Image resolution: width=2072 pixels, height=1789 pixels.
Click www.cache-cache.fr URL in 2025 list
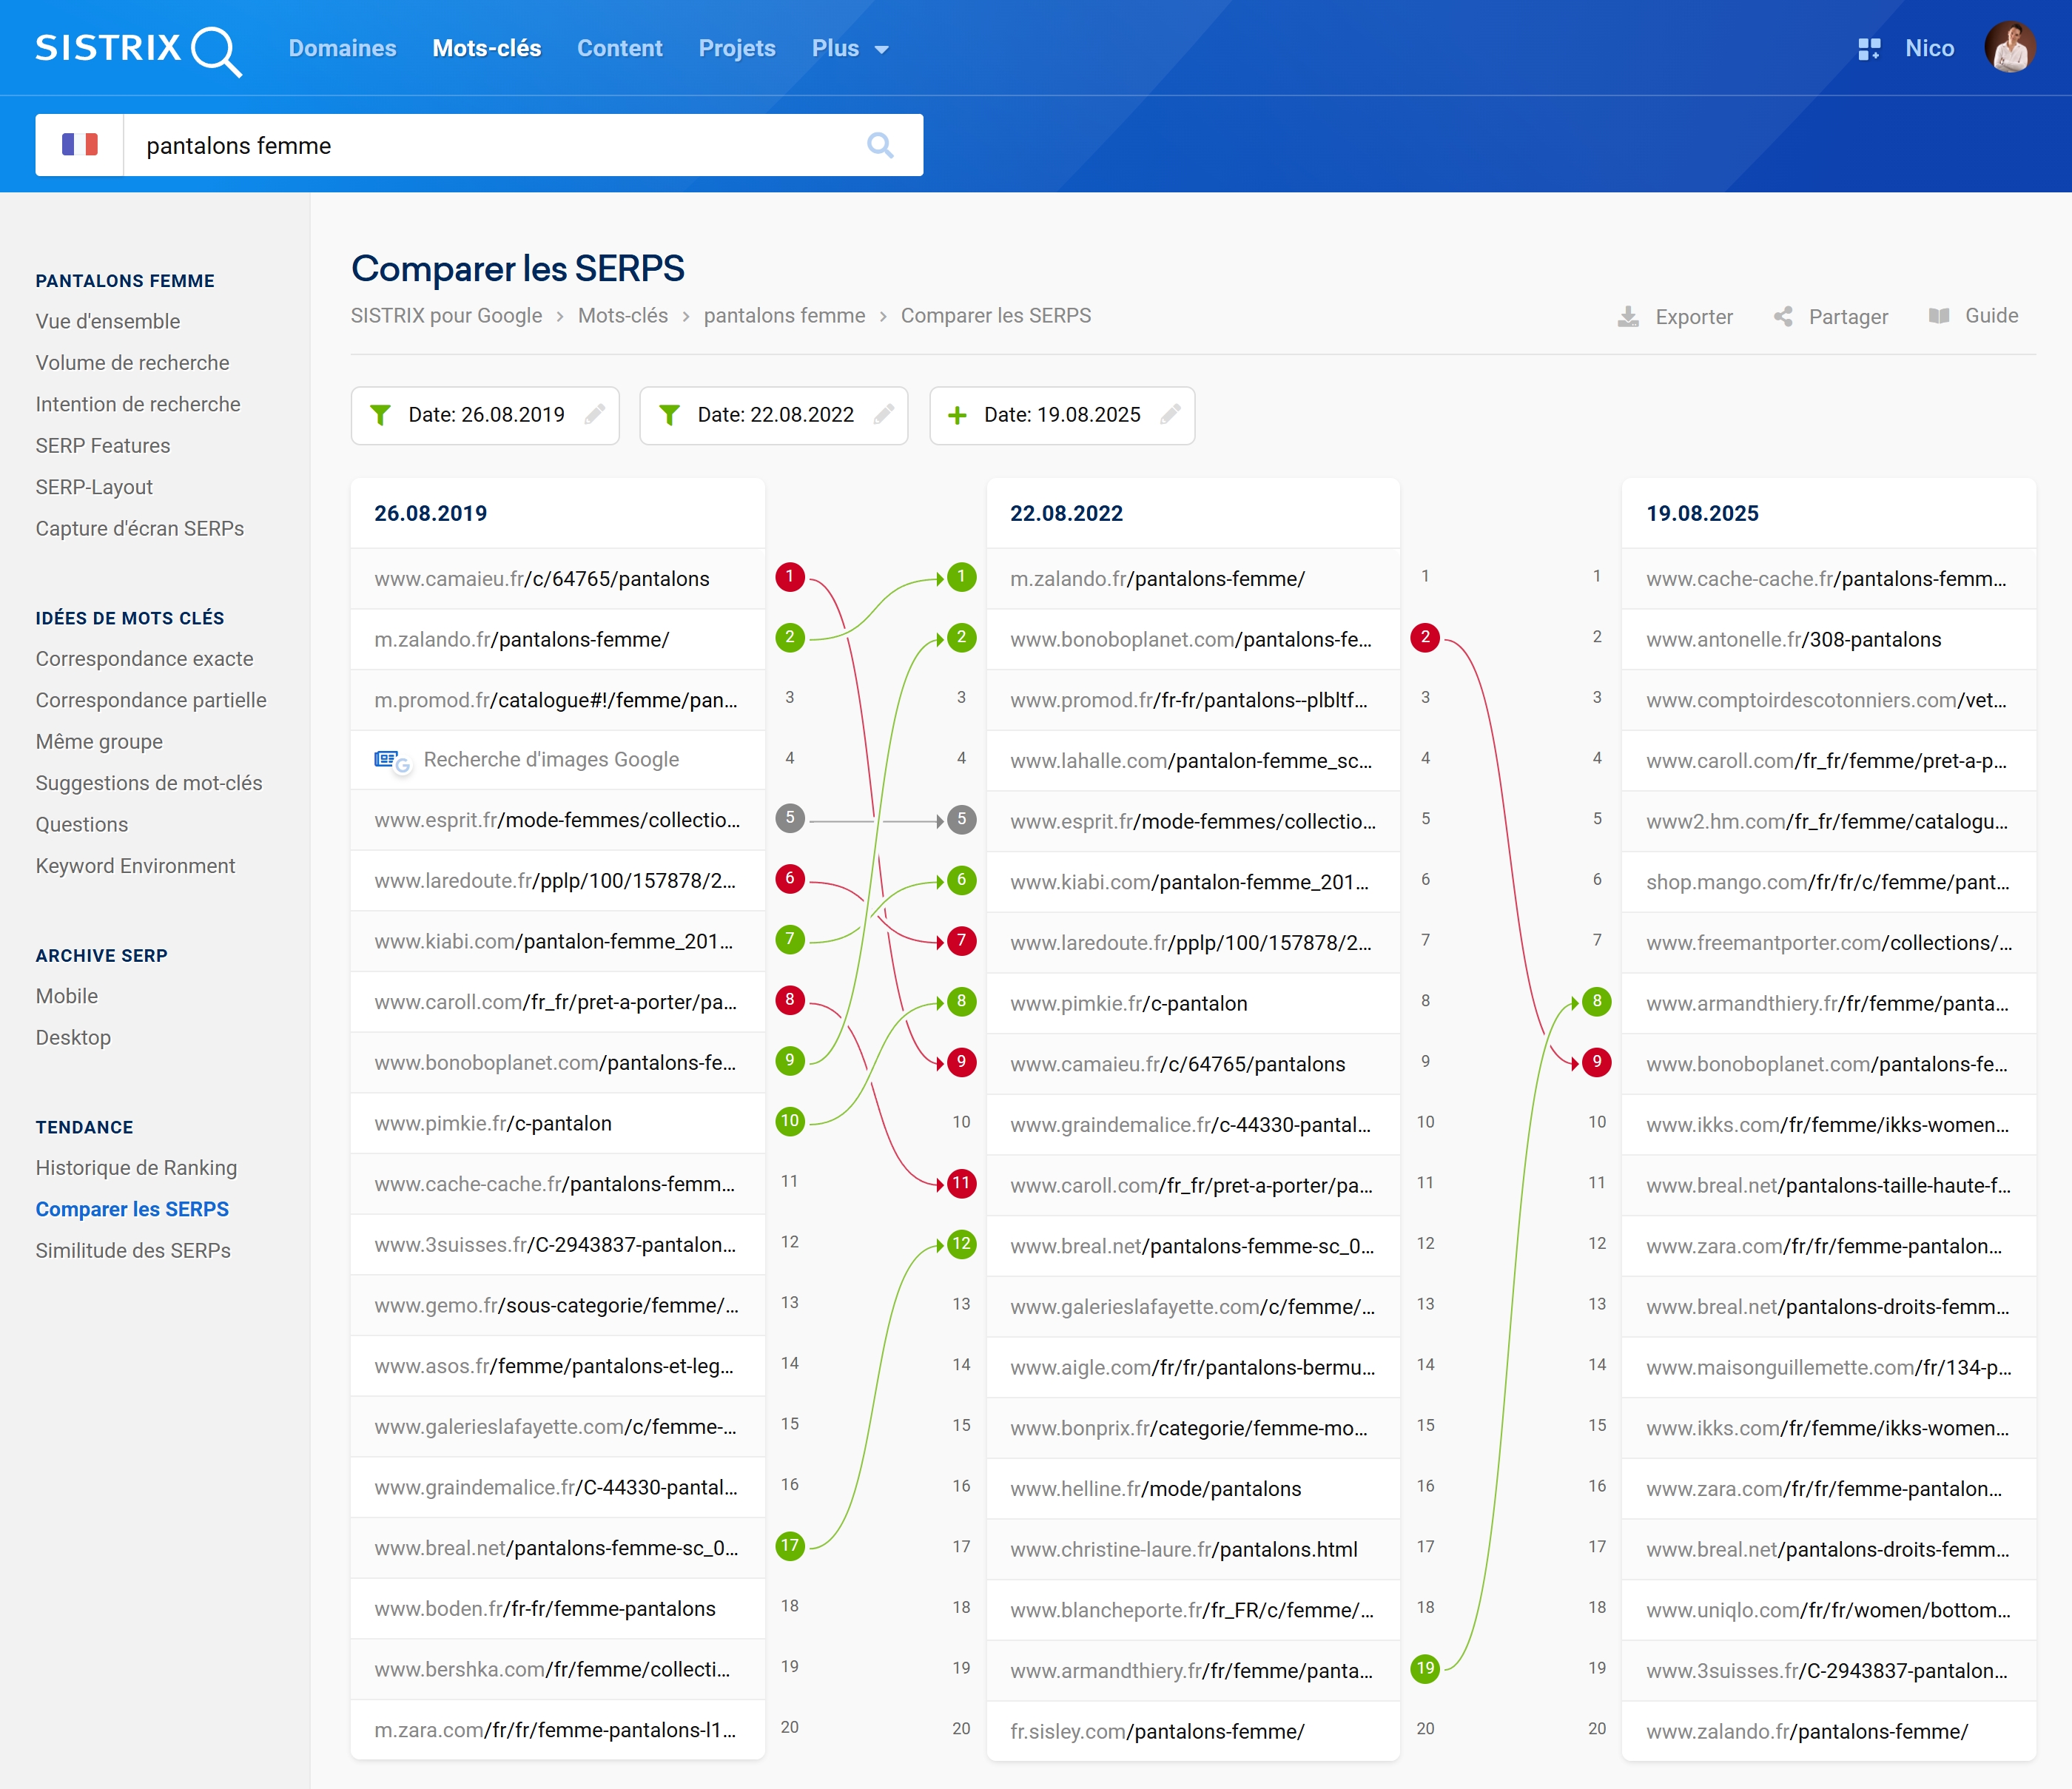pos(1826,579)
